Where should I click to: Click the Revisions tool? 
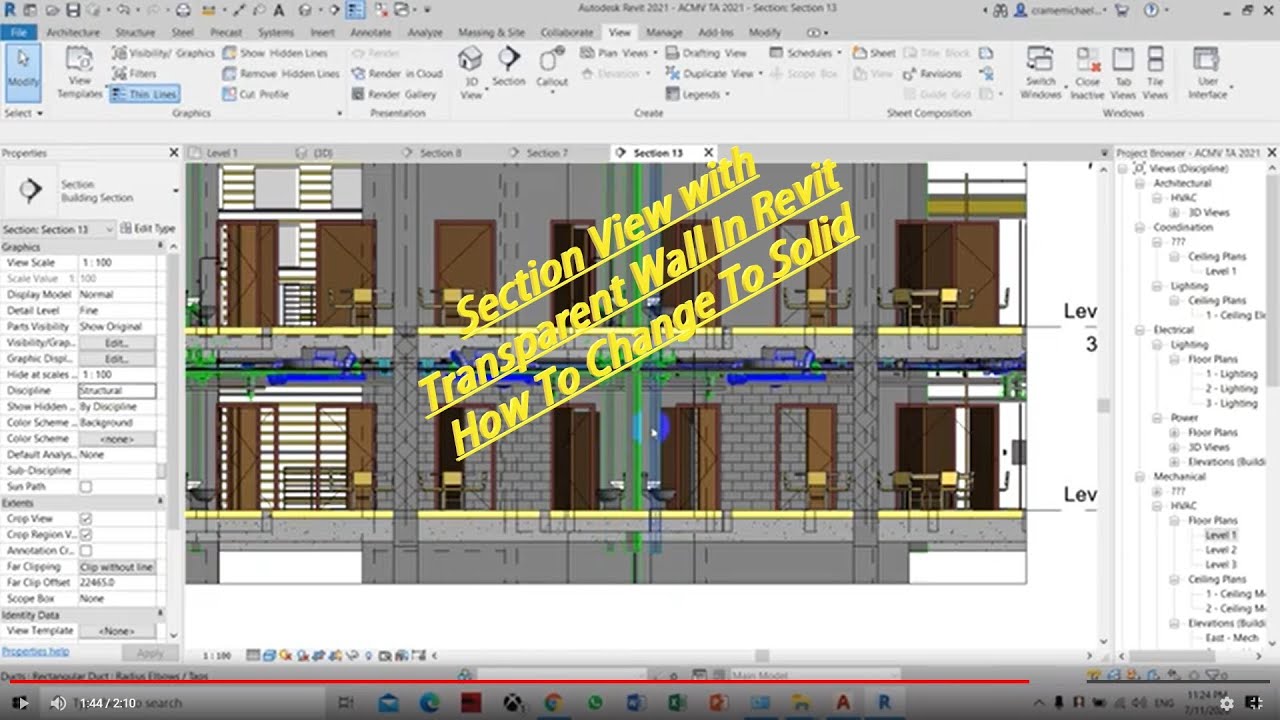931,74
